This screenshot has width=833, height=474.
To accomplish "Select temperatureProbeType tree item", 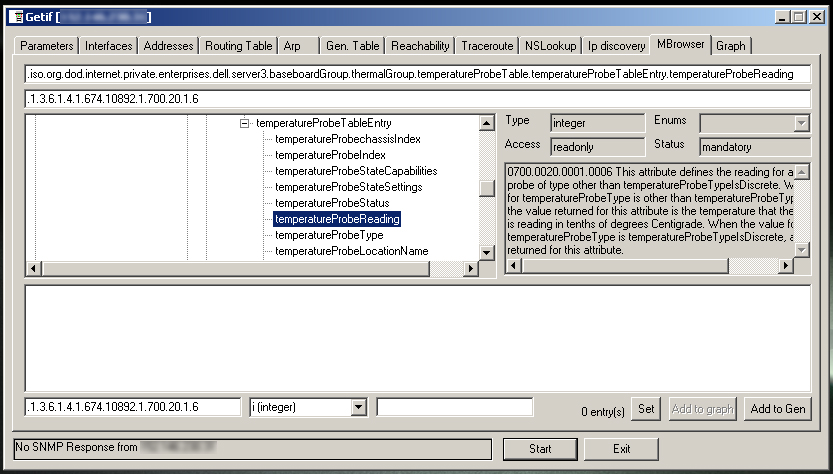I will coord(329,235).
